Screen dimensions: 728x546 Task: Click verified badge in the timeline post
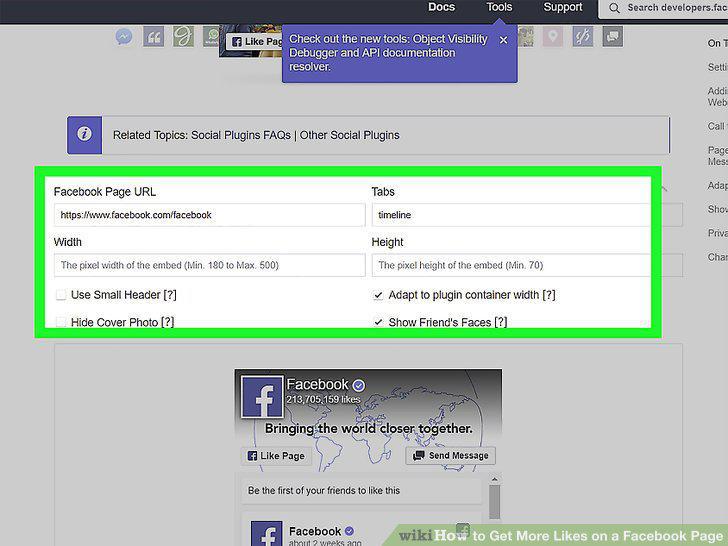click(349, 531)
